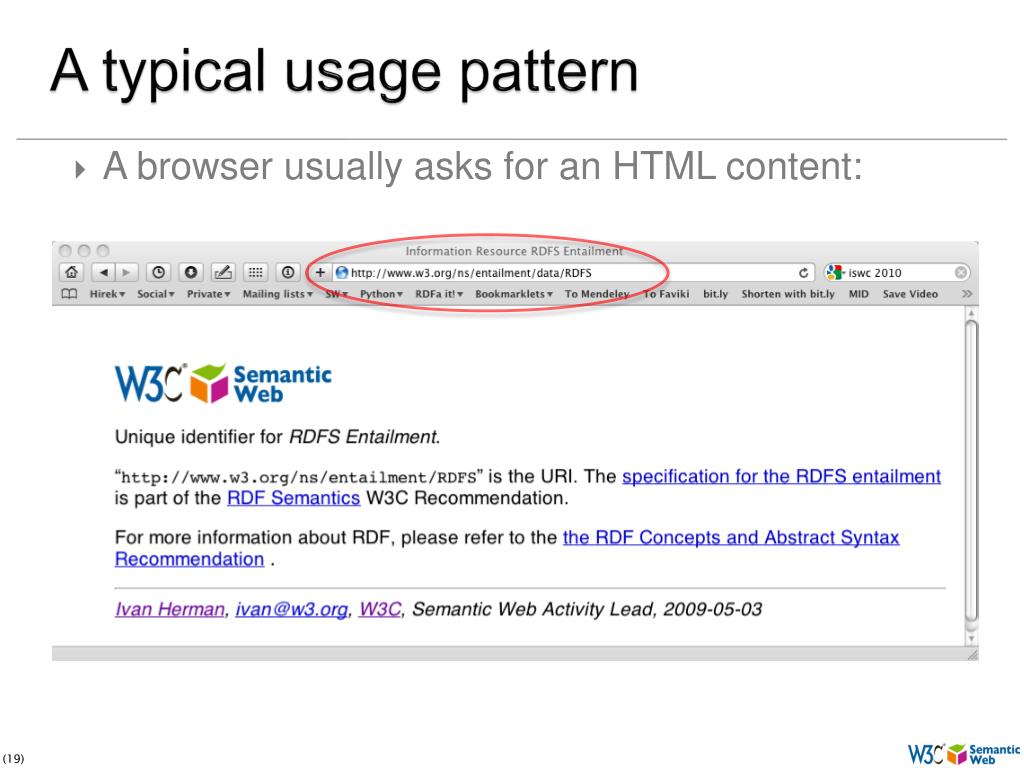Expand the Mailing lists bookmarks folder
The width and height of the screenshot is (1024, 768).
pos(278,294)
